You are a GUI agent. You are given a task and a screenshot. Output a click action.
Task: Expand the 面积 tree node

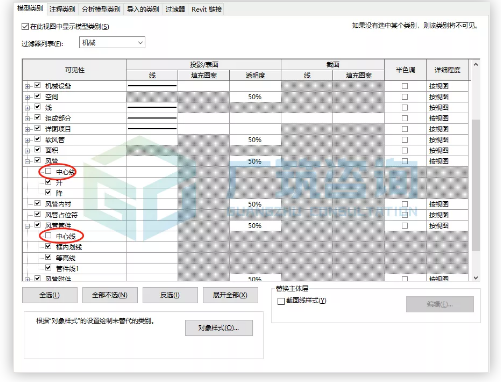pos(27,150)
